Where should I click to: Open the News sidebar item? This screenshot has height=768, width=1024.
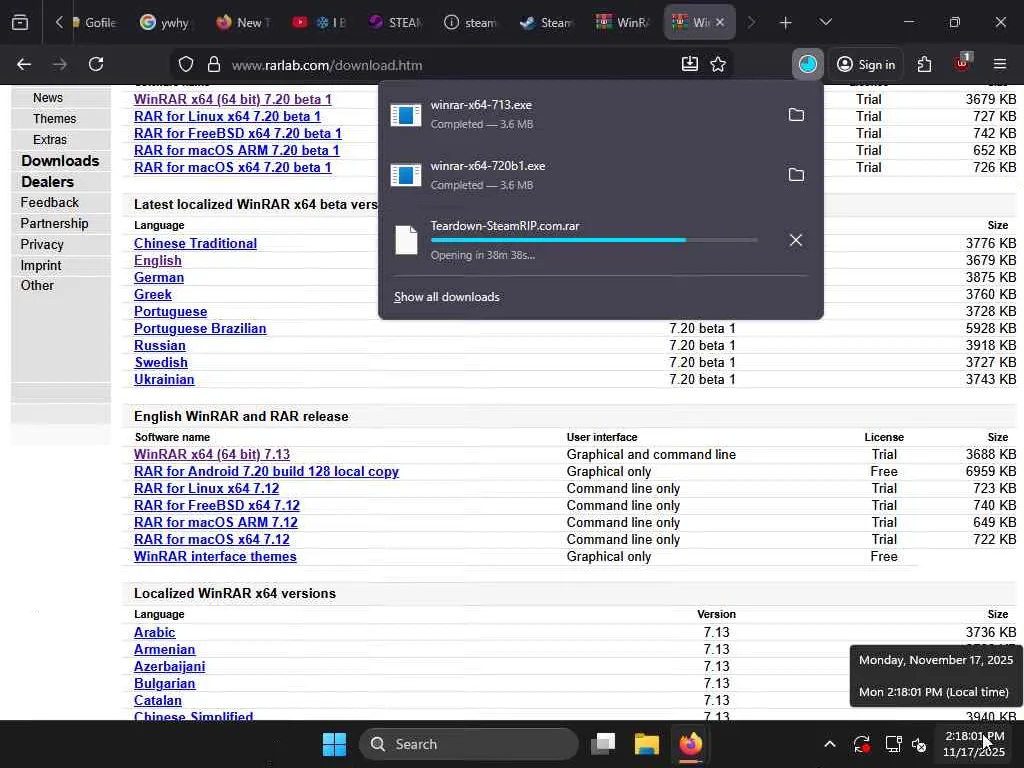tap(48, 98)
